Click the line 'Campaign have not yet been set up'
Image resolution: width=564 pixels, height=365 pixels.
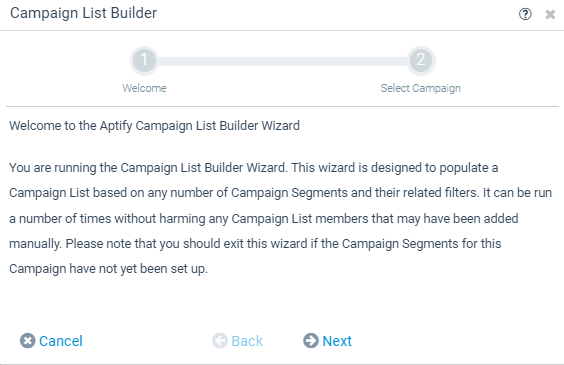109,269
